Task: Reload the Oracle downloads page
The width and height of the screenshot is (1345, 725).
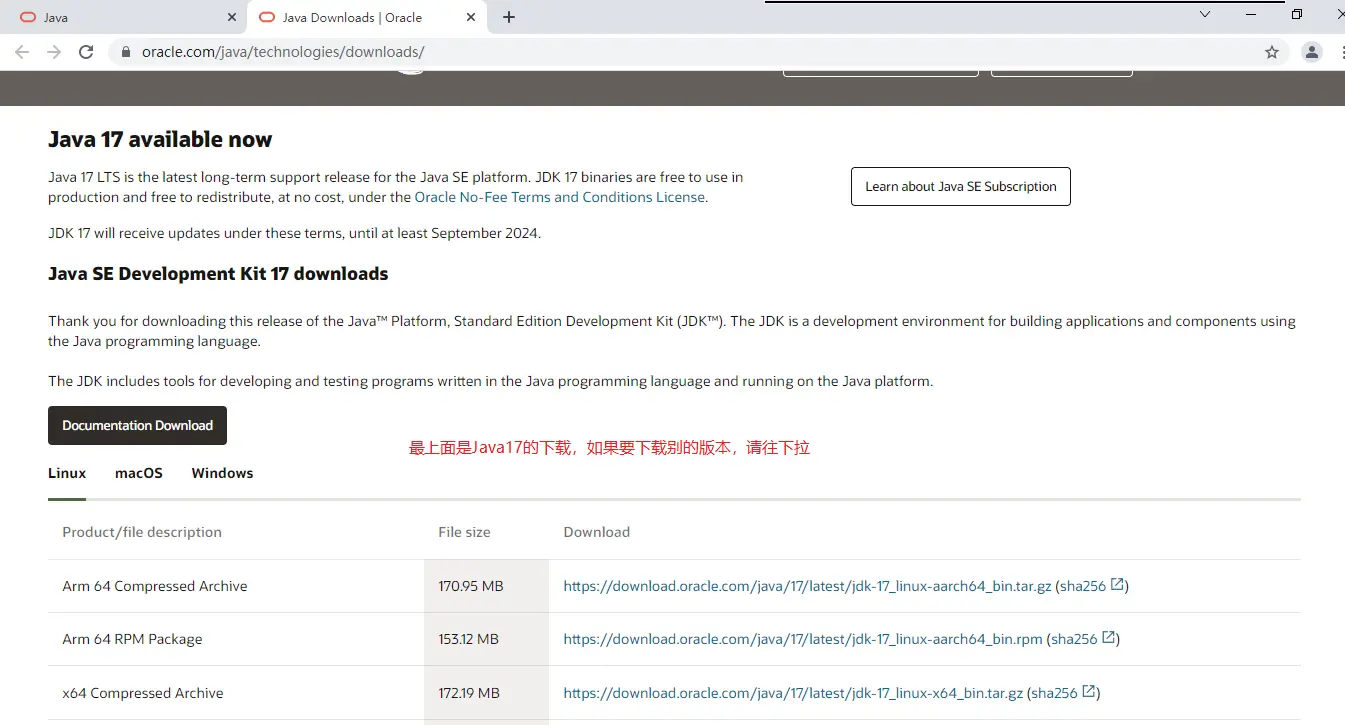Action: [86, 52]
